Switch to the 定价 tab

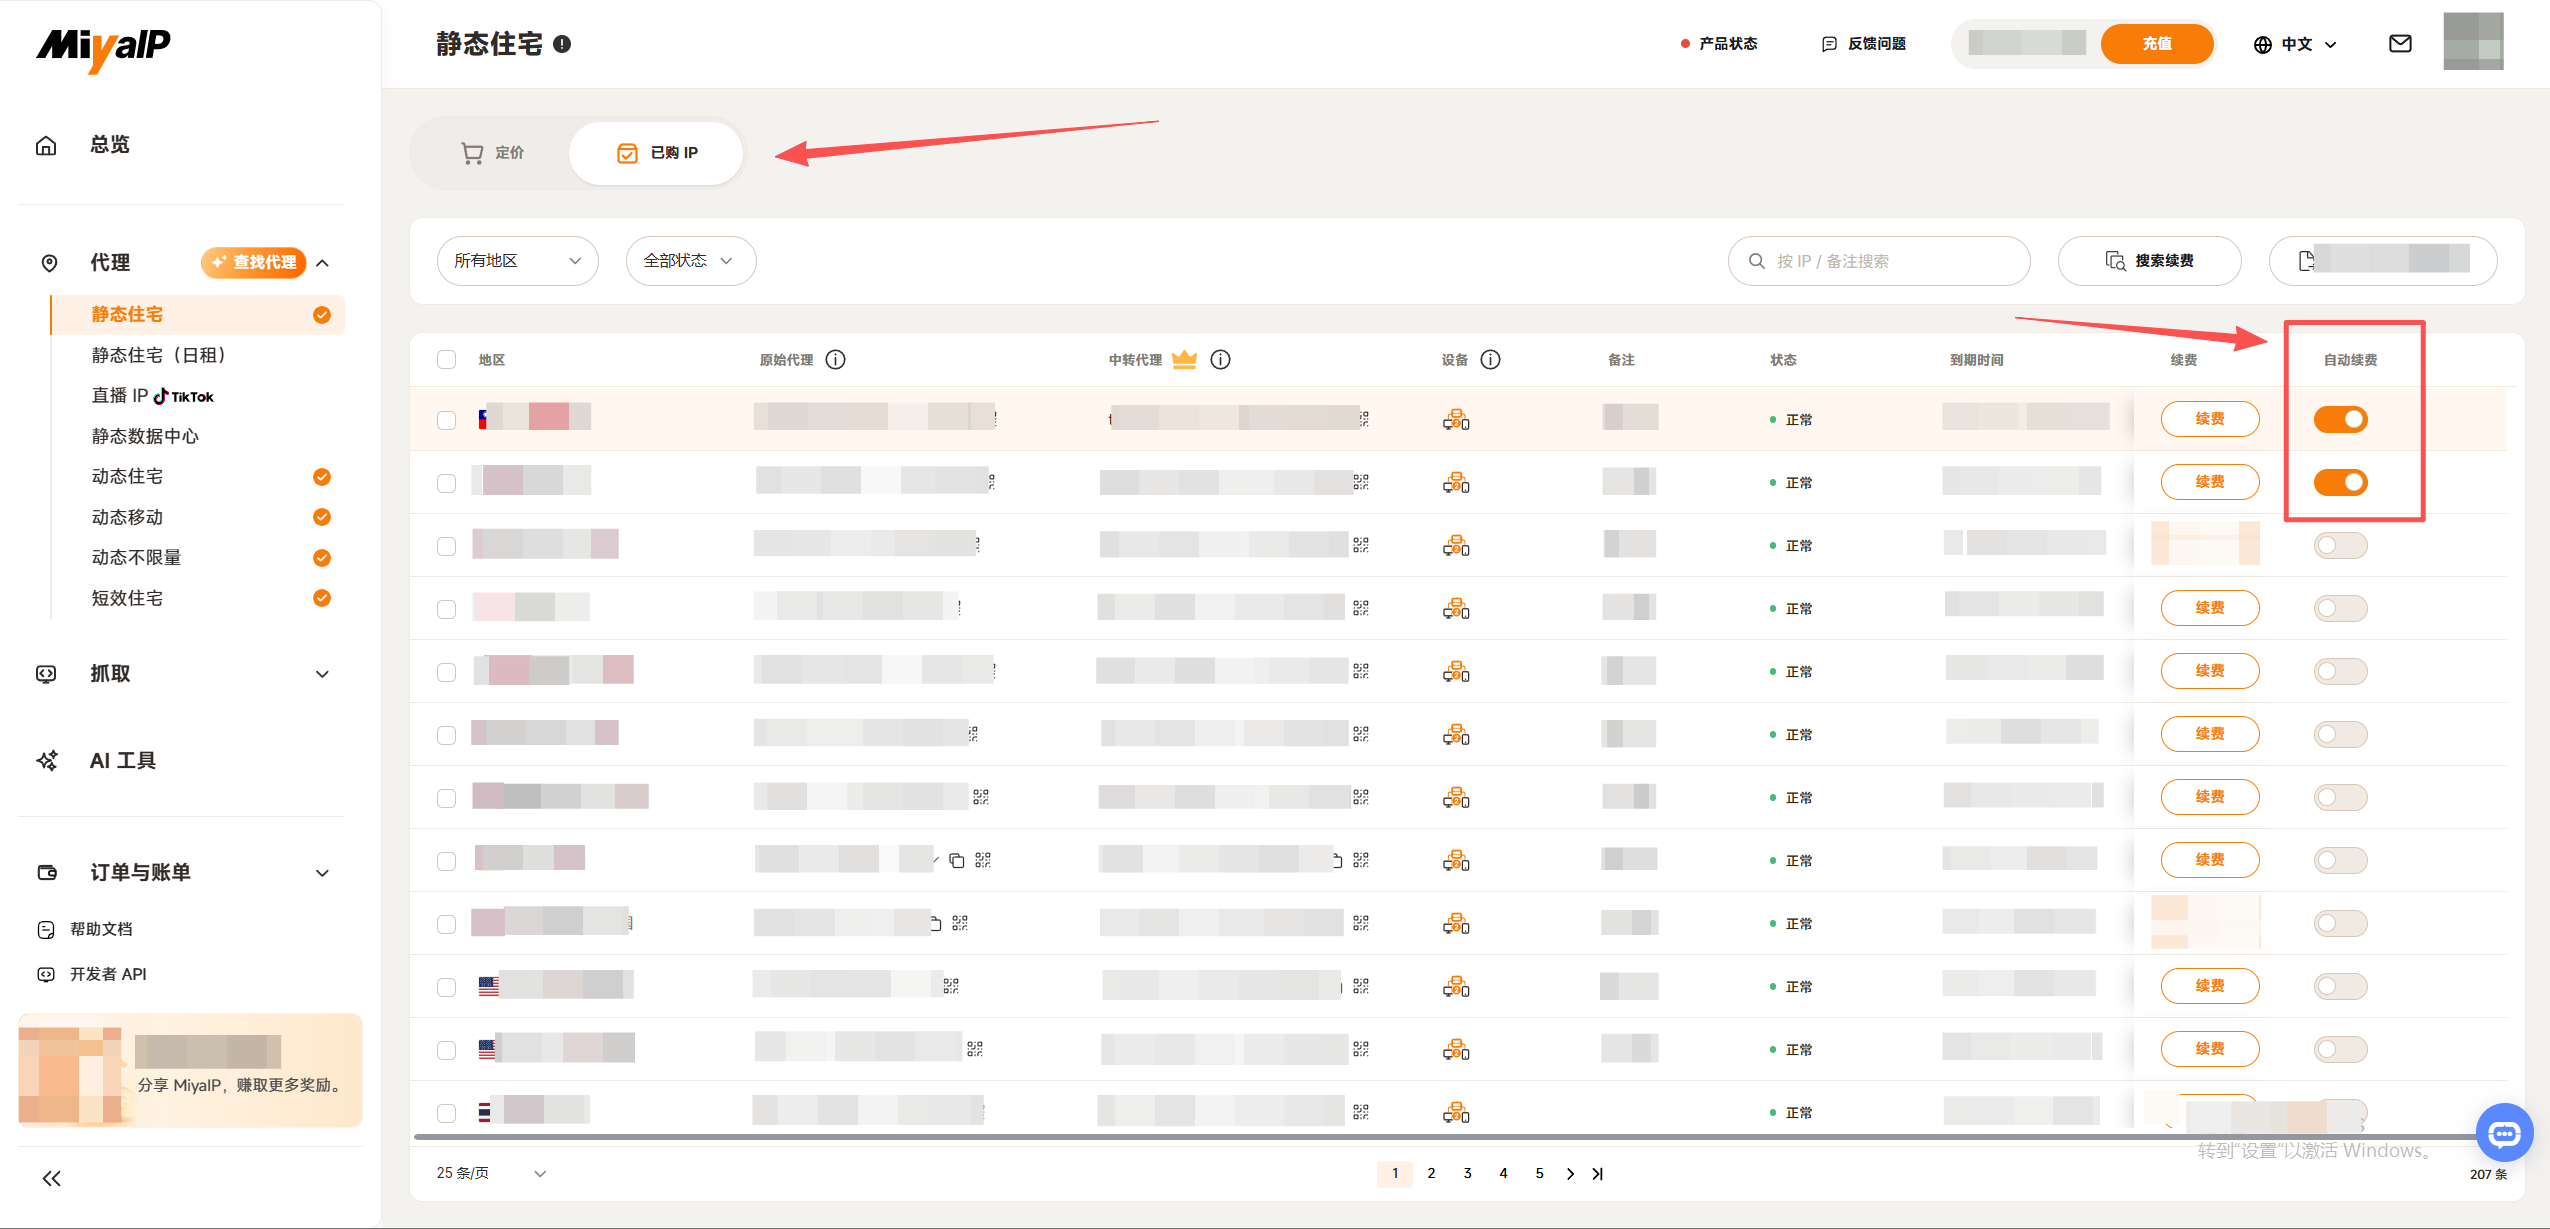(x=492, y=153)
